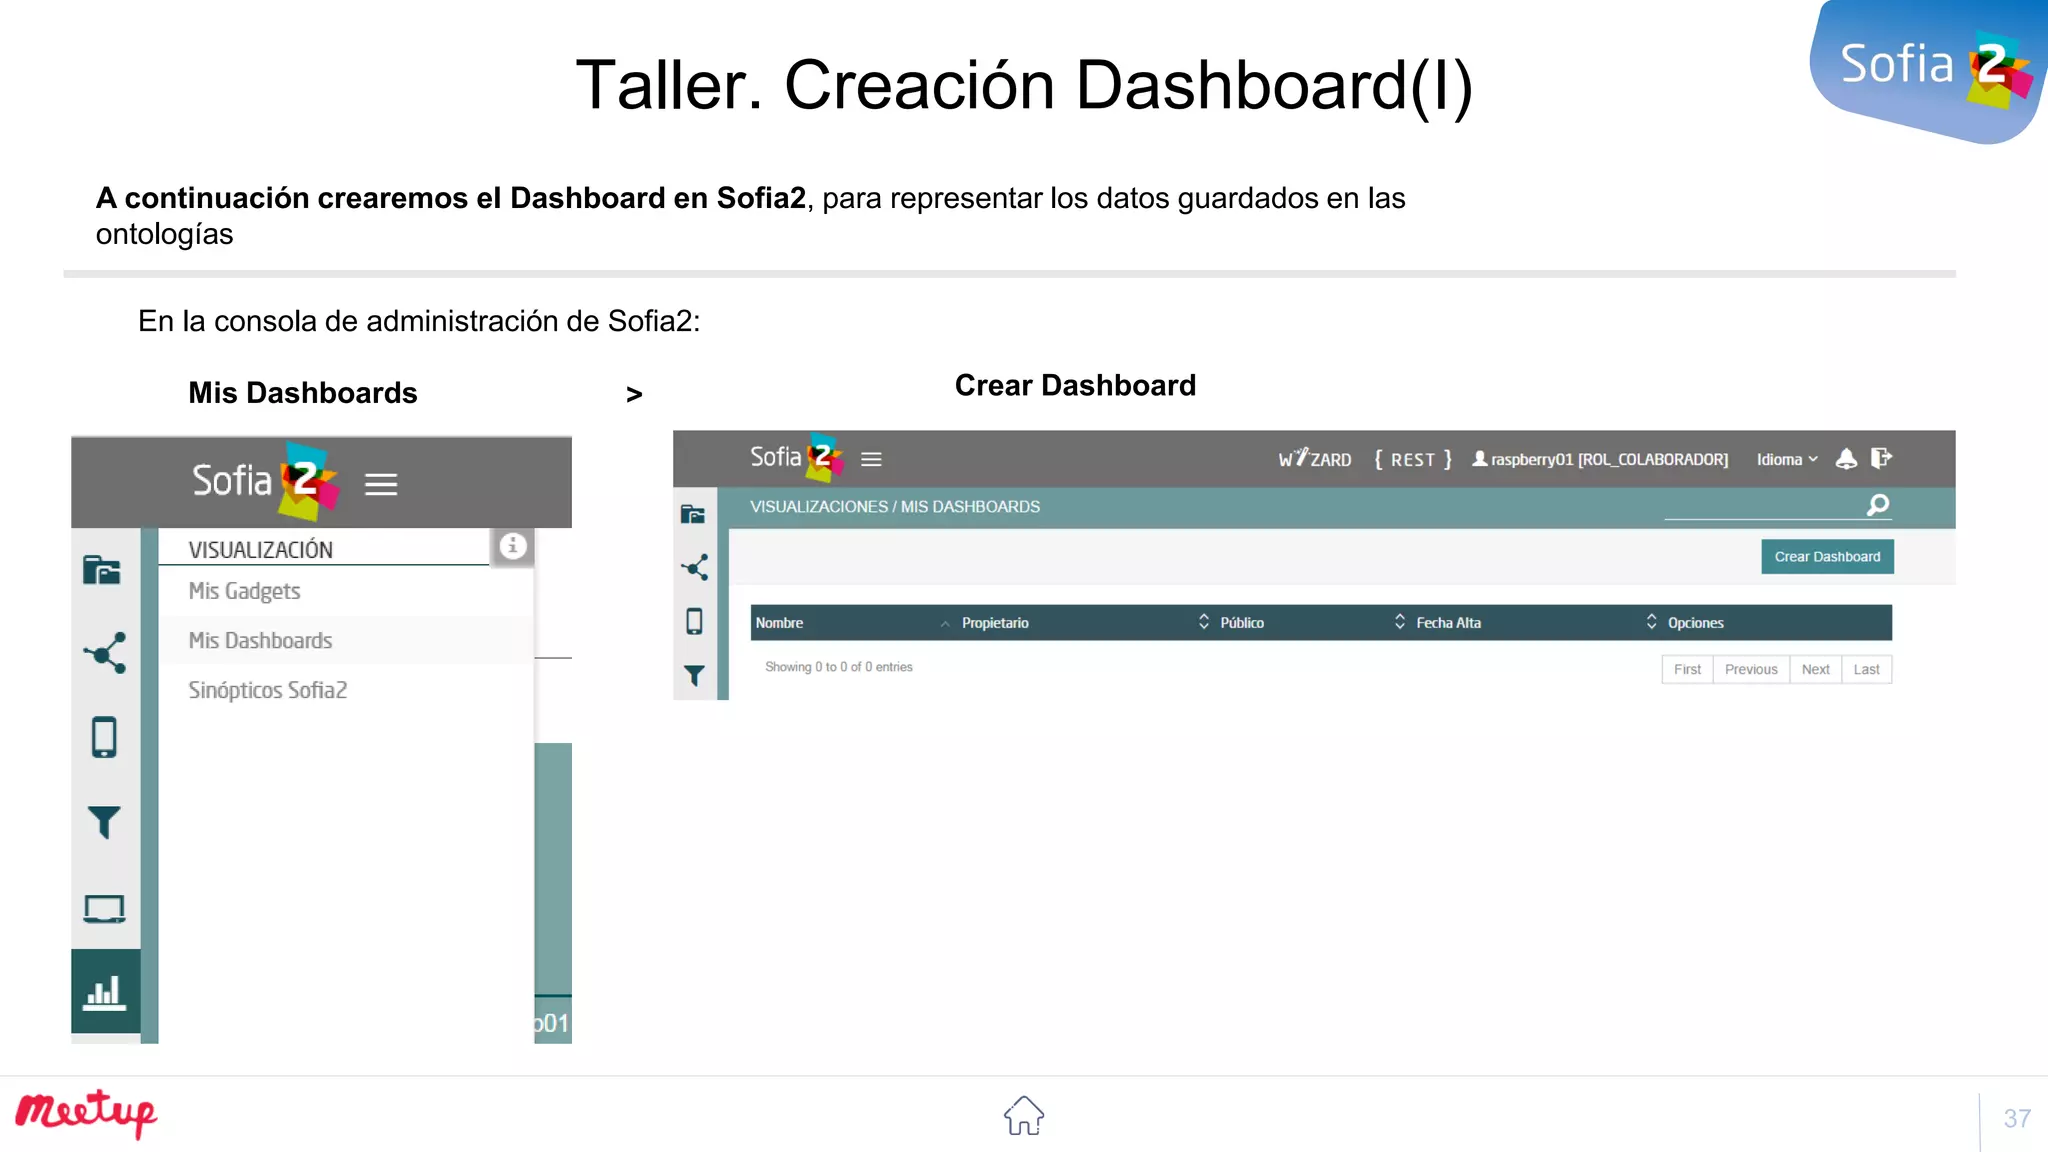
Task: Click the Meetup logo
Action: click(x=86, y=1113)
